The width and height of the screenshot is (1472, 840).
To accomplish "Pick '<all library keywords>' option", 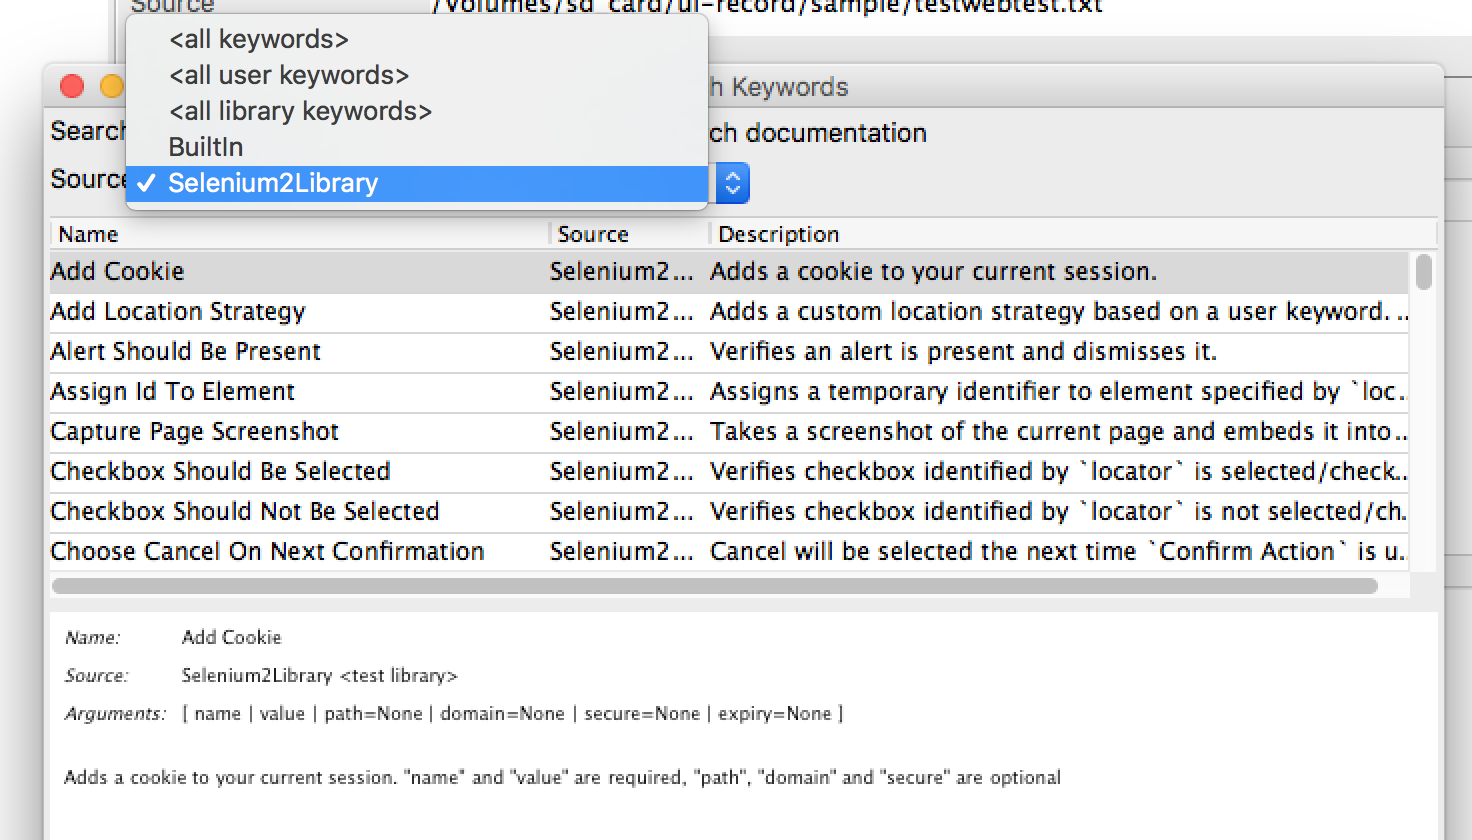I will click(416, 111).
